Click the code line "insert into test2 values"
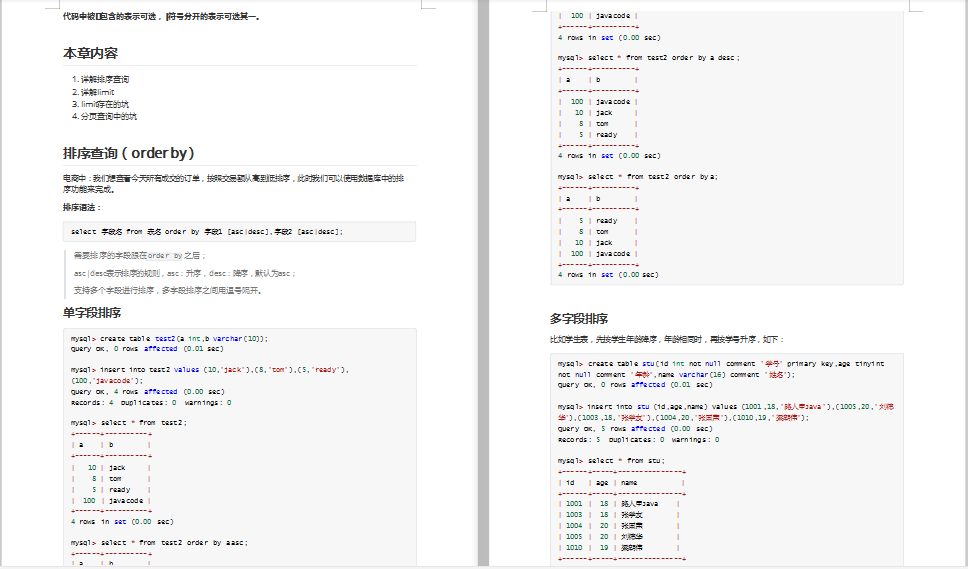 tap(210, 375)
